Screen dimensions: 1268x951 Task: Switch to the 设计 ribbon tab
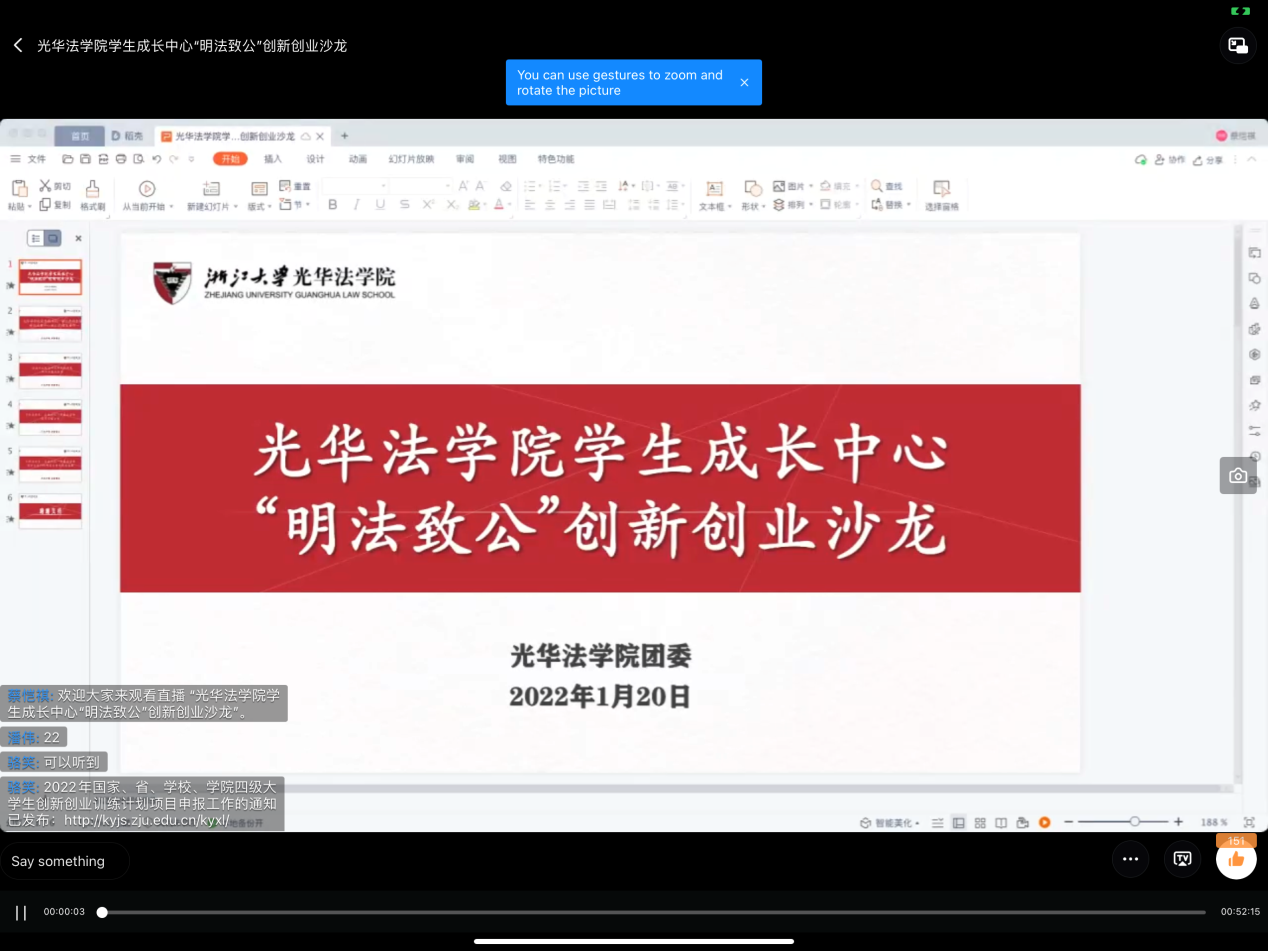coord(315,159)
